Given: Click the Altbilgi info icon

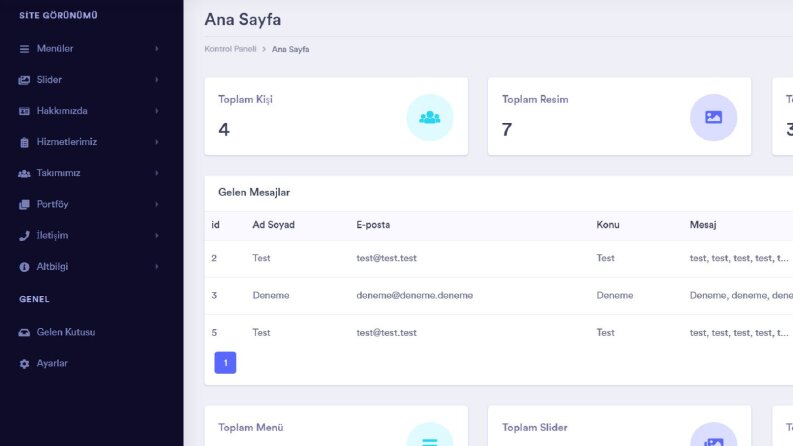Looking at the screenshot, I should click(x=24, y=267).
